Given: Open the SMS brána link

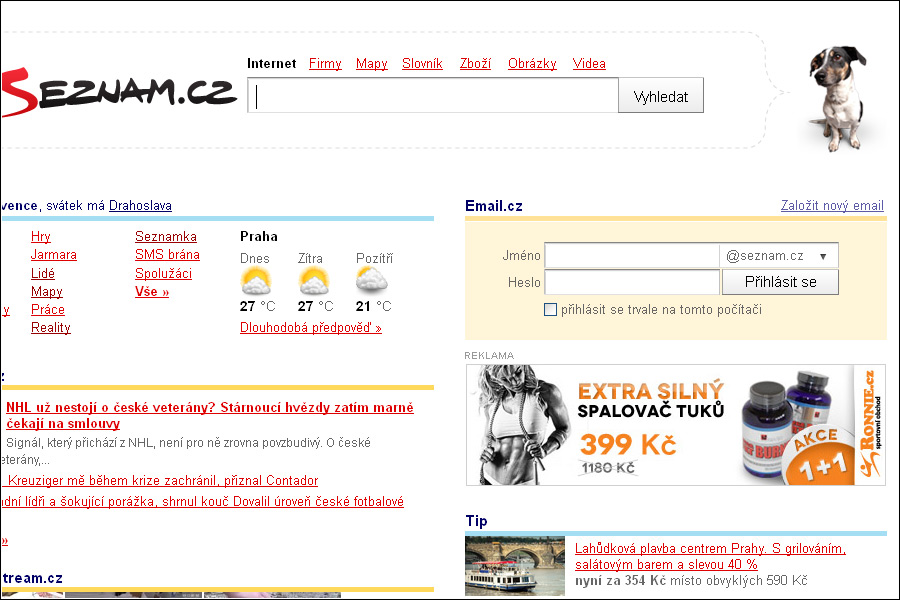Looking at the screenshot, I should (x=167, y=255).
